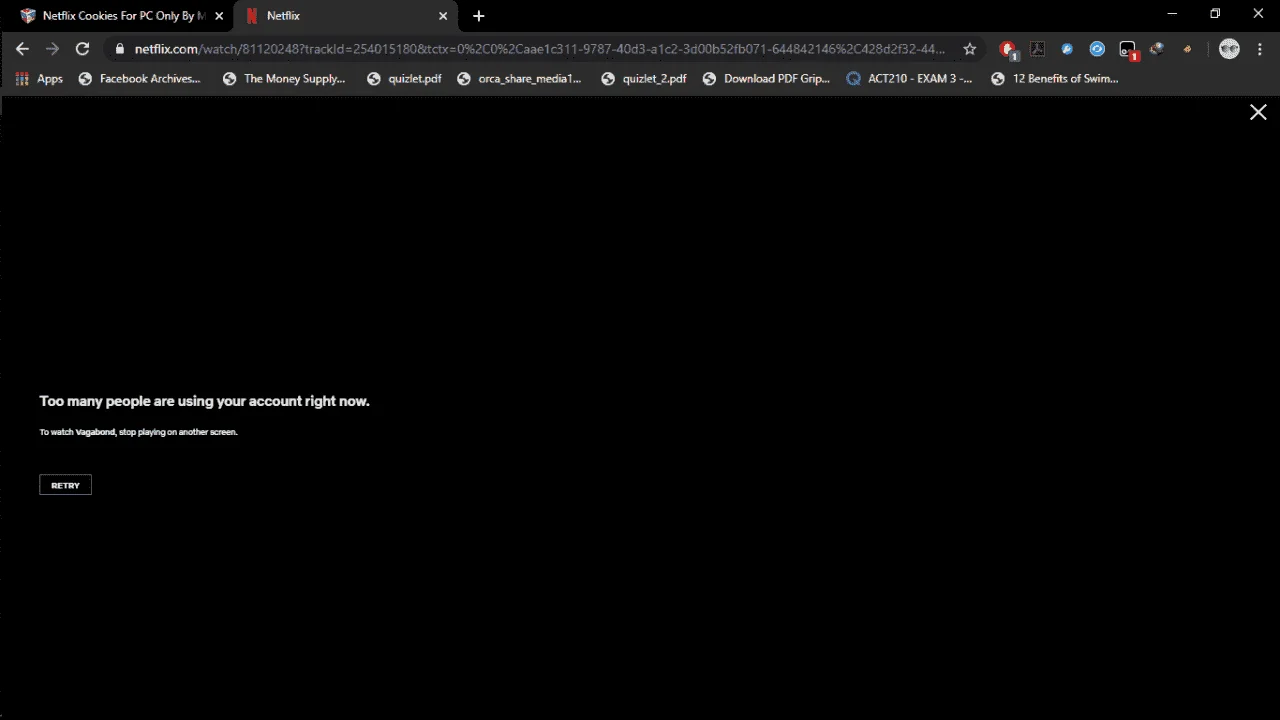View site security lock info

click(x=119, y=49)
